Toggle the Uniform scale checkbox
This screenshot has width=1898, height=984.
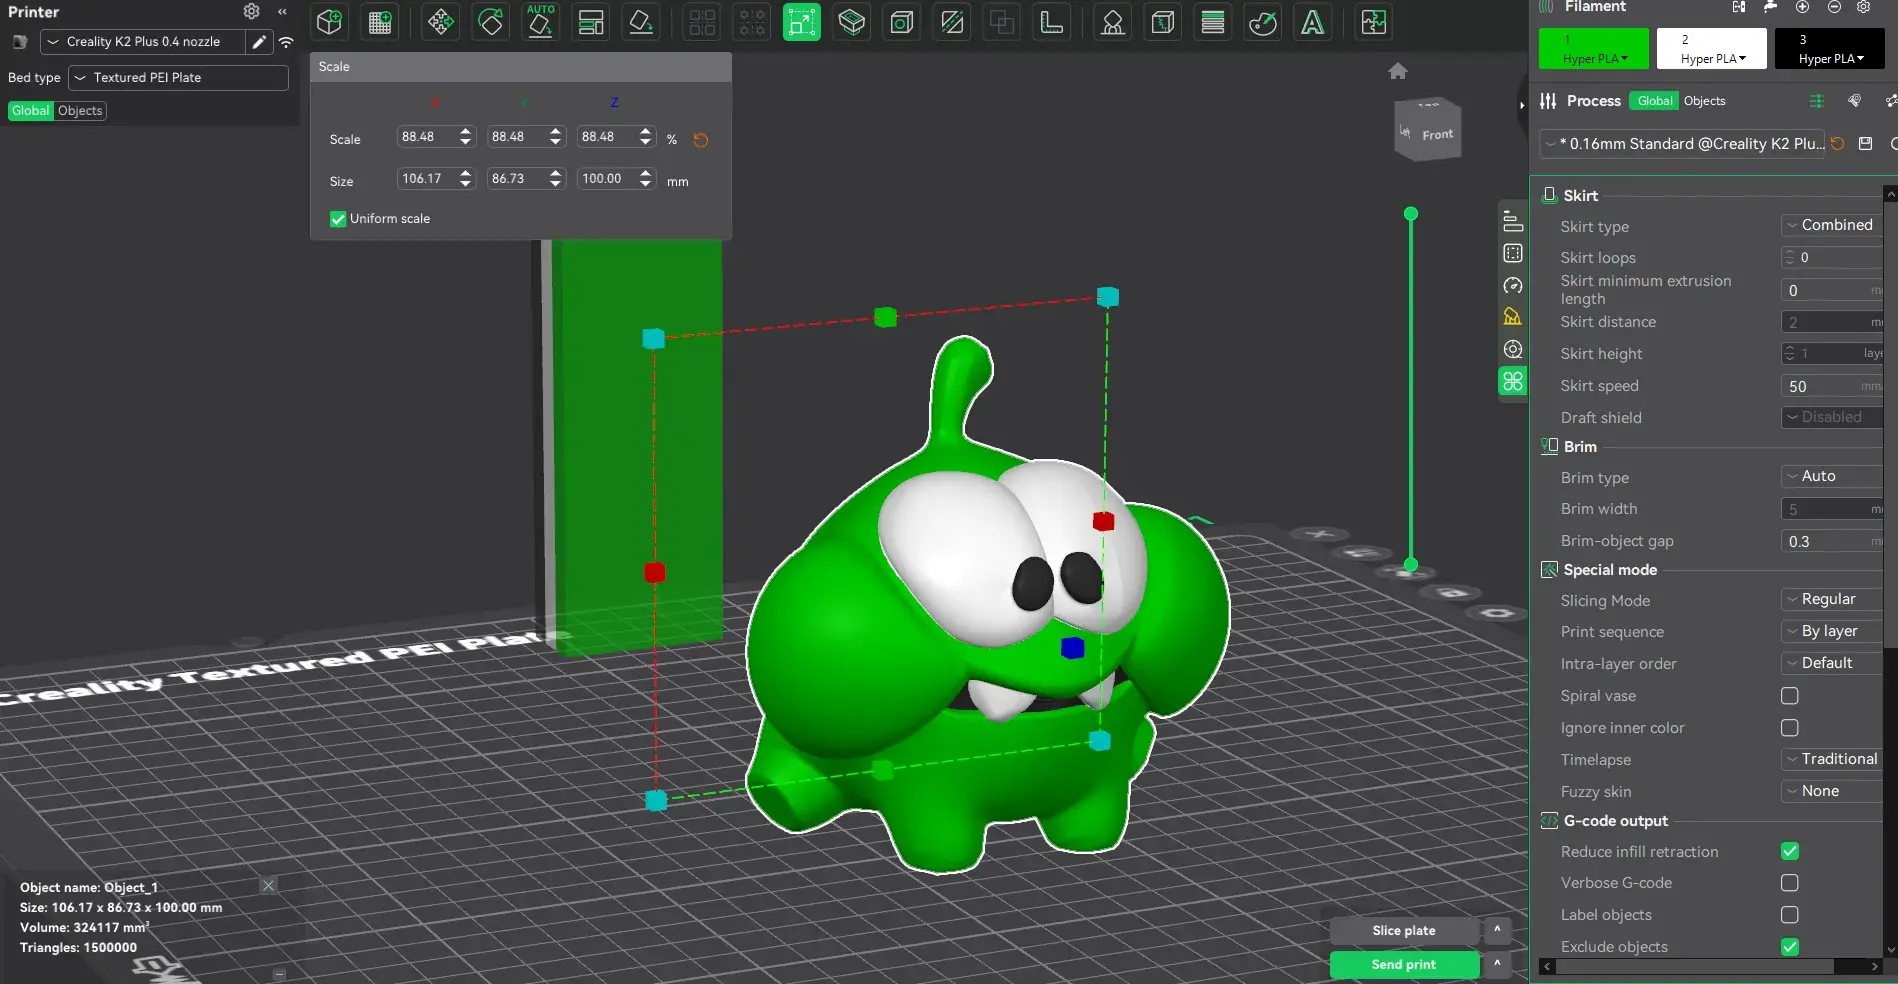338,219
